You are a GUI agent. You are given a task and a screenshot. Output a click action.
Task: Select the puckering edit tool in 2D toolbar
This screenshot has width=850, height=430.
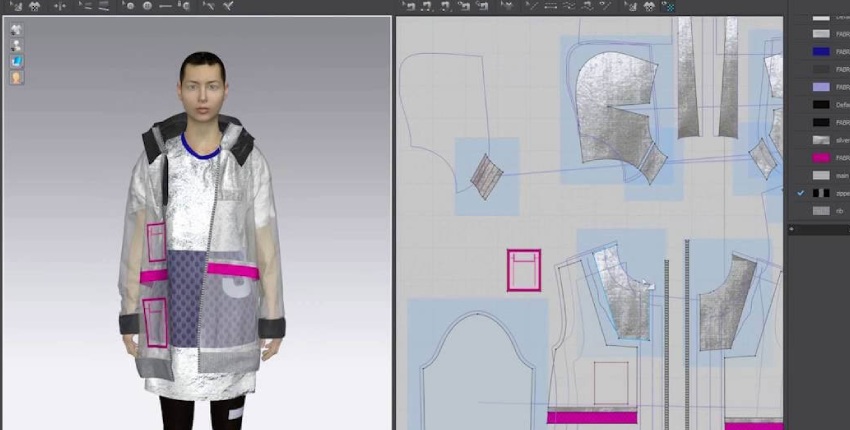tap(605, 6)
